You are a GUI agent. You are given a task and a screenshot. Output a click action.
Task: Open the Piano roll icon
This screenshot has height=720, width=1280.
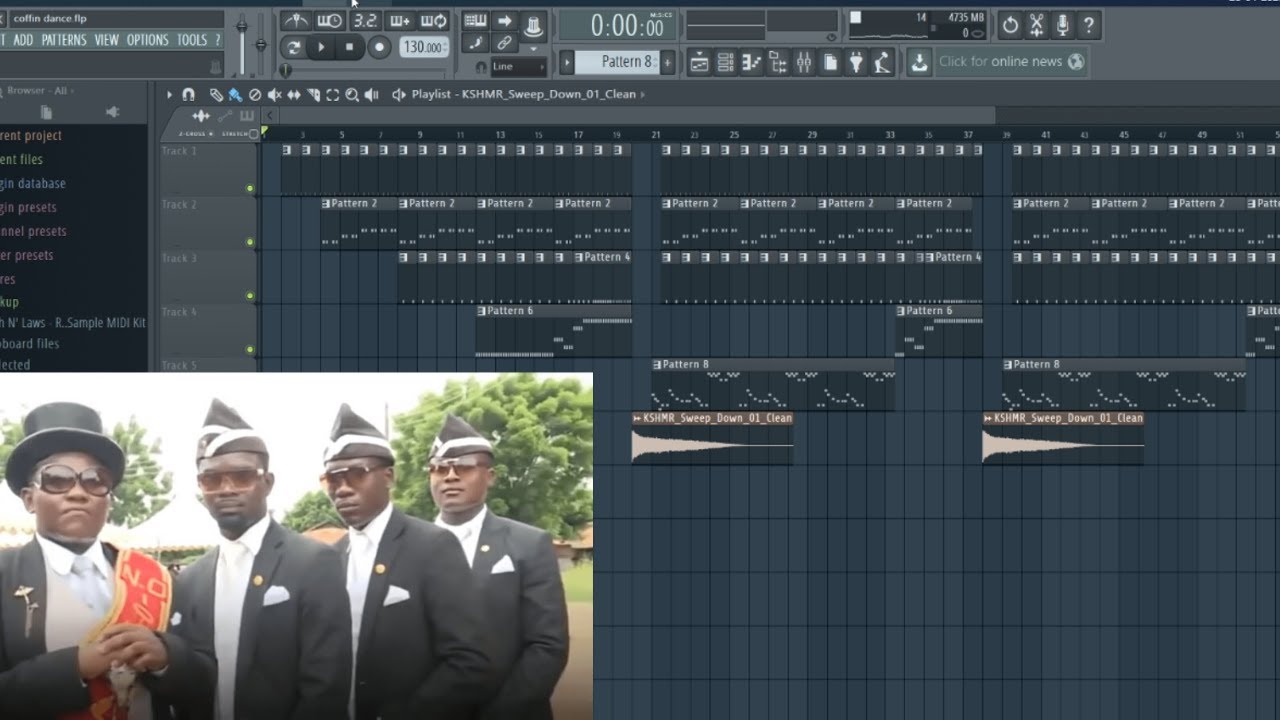(x=752, y=62)
